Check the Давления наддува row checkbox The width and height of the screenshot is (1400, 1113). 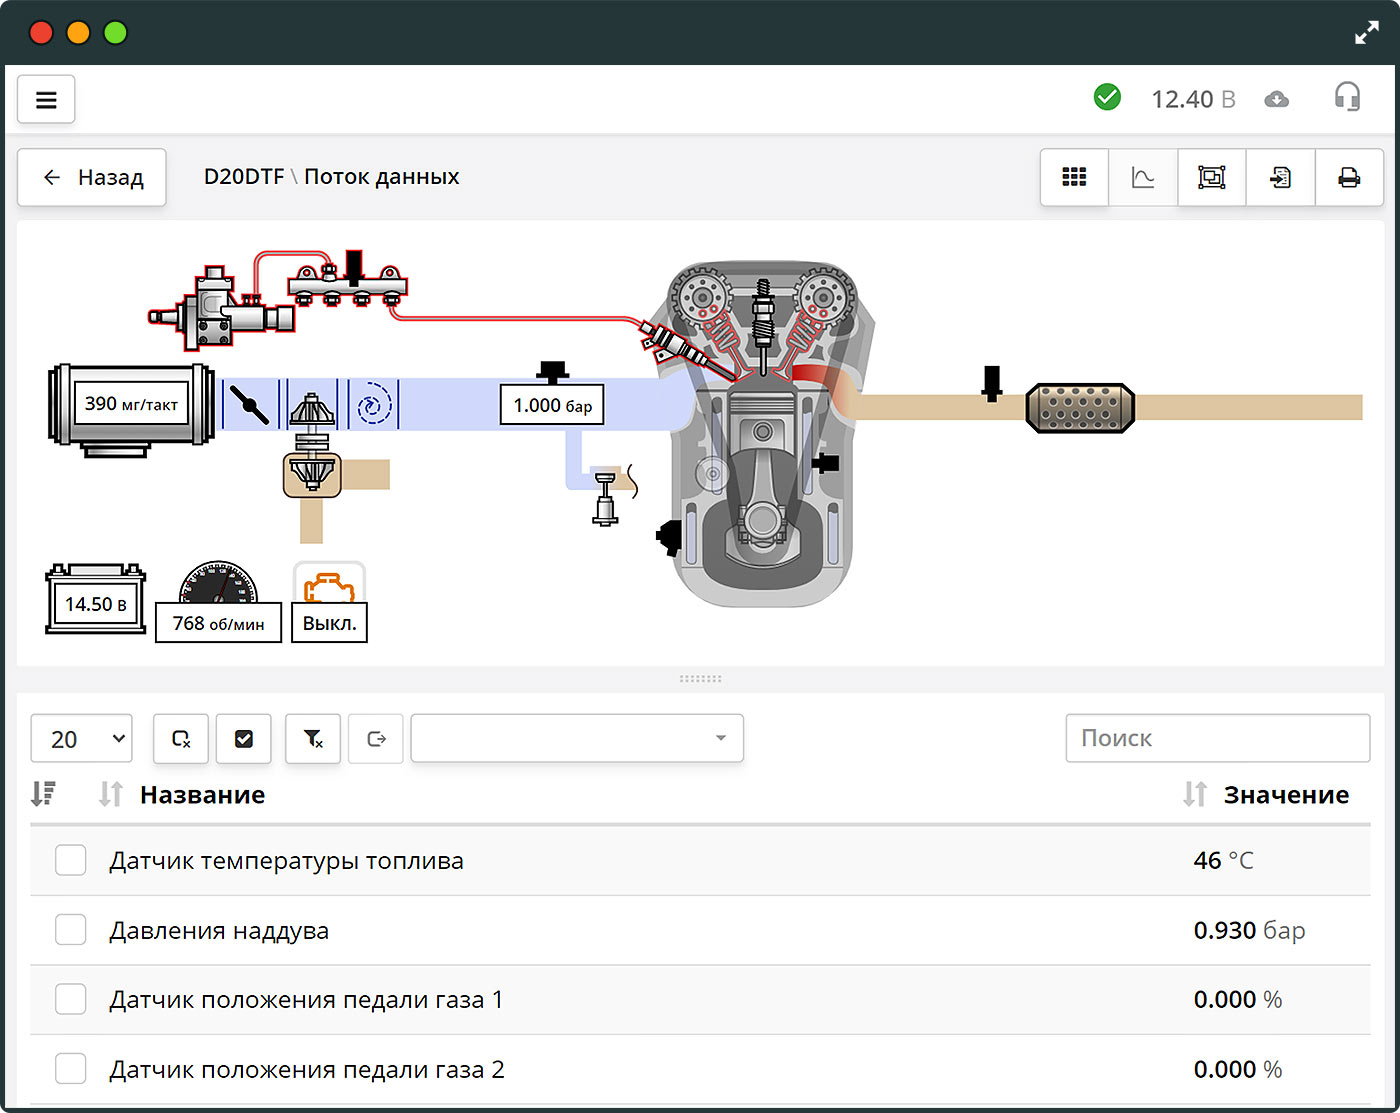[x=70, y=930]
